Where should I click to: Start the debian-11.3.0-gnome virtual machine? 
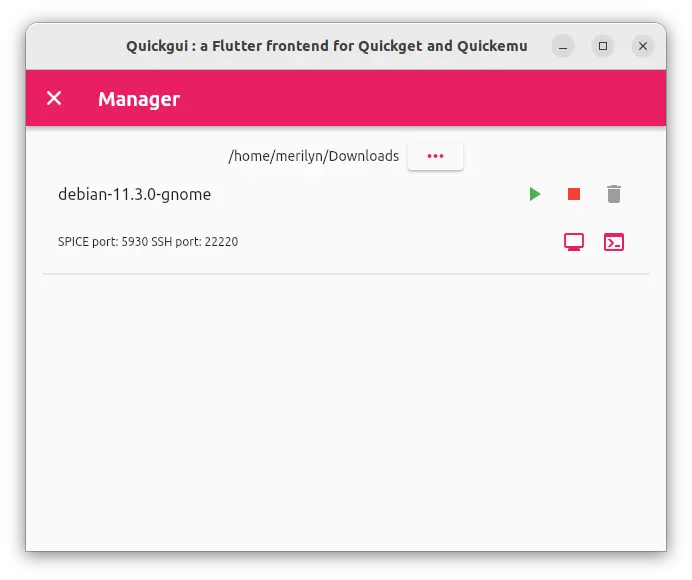tap(534, 194)
